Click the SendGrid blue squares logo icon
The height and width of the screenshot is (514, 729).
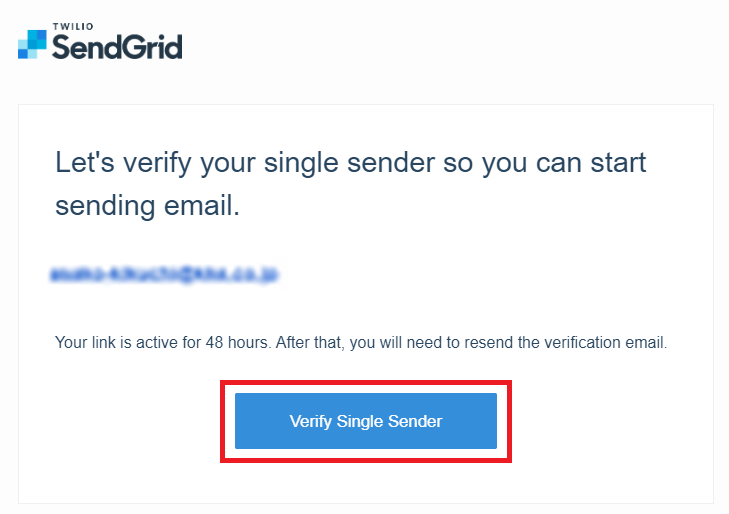32,45
